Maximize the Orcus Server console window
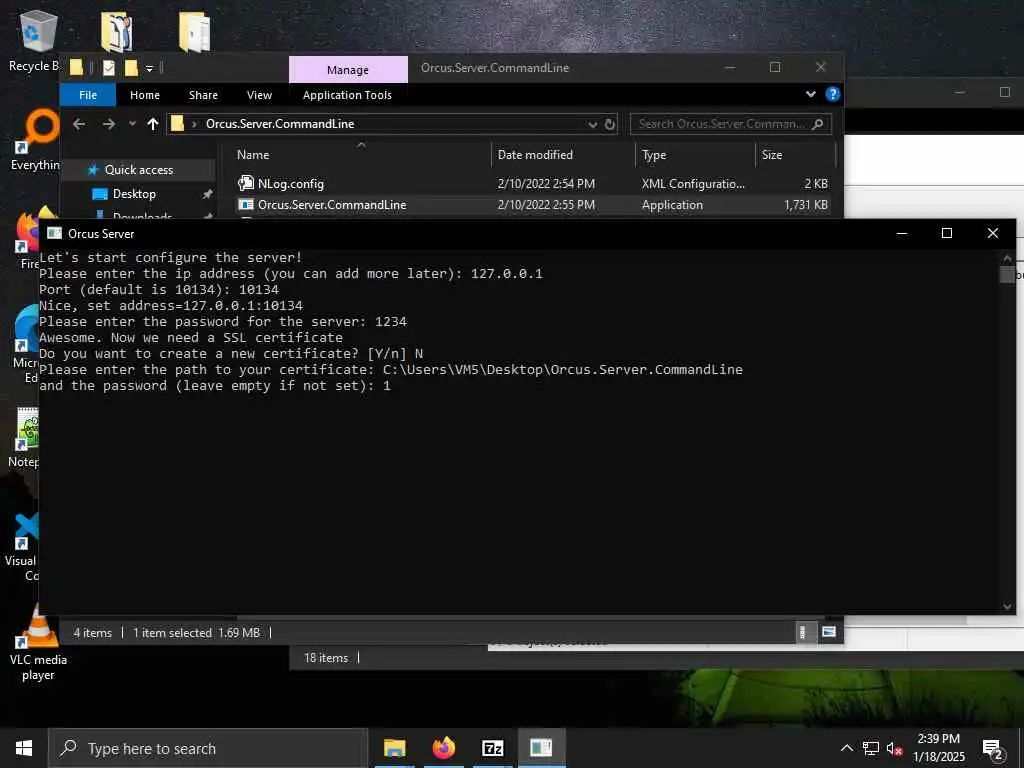Viewport: 1024px width, 768px height. pyautogui.click(x=947, y=233)
